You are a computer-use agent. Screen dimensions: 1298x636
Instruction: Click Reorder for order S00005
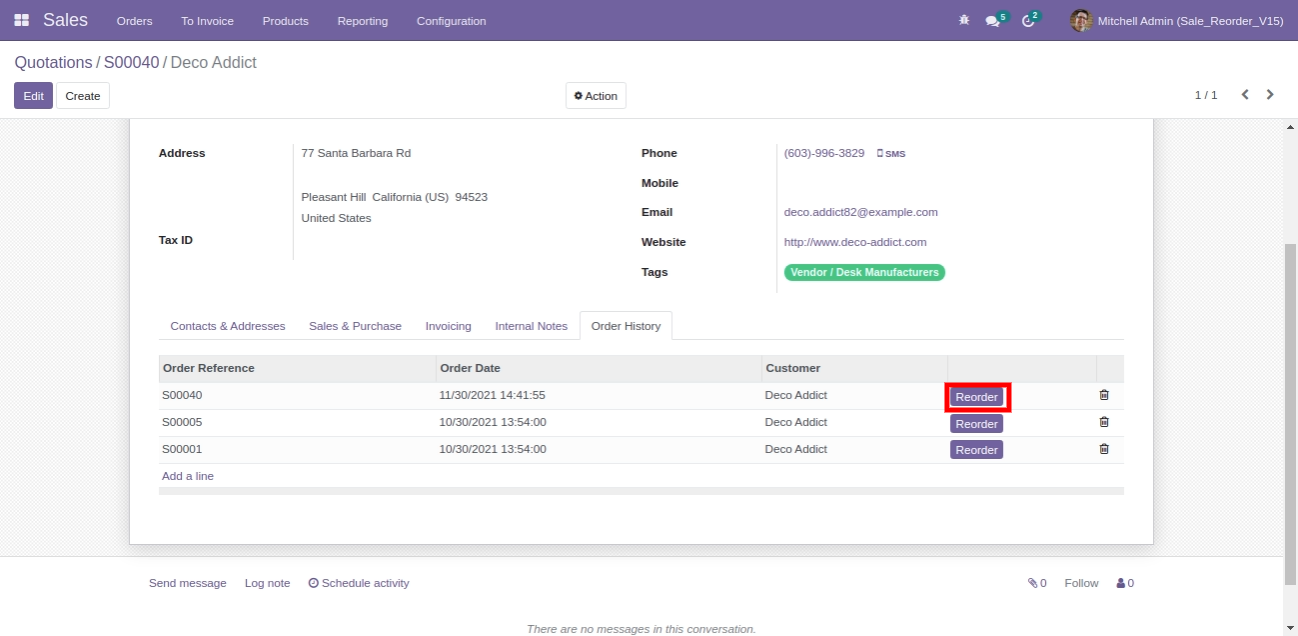pyautogui.click(x=976, y=424)
